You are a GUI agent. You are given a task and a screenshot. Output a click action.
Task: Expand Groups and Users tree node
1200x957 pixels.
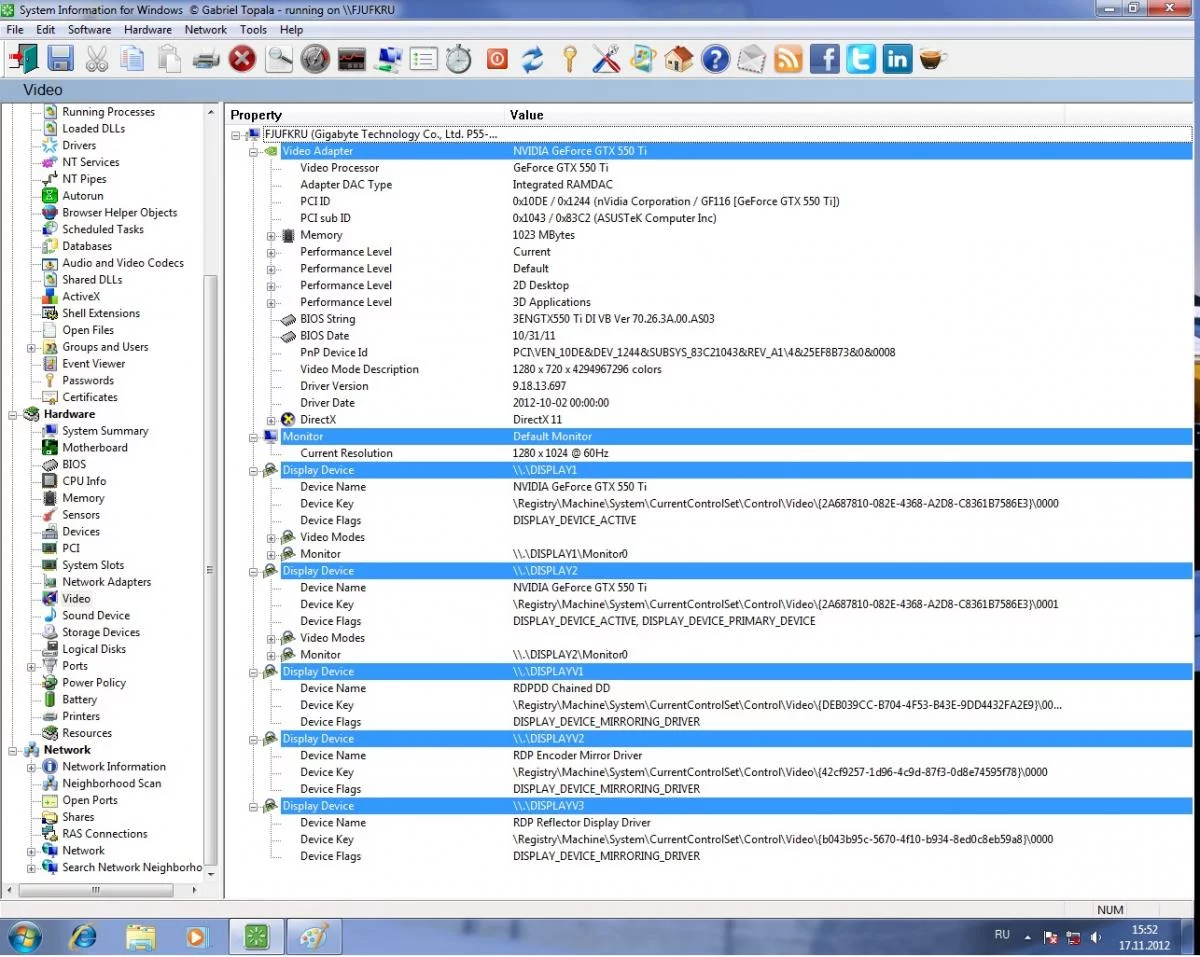[31, 348]
